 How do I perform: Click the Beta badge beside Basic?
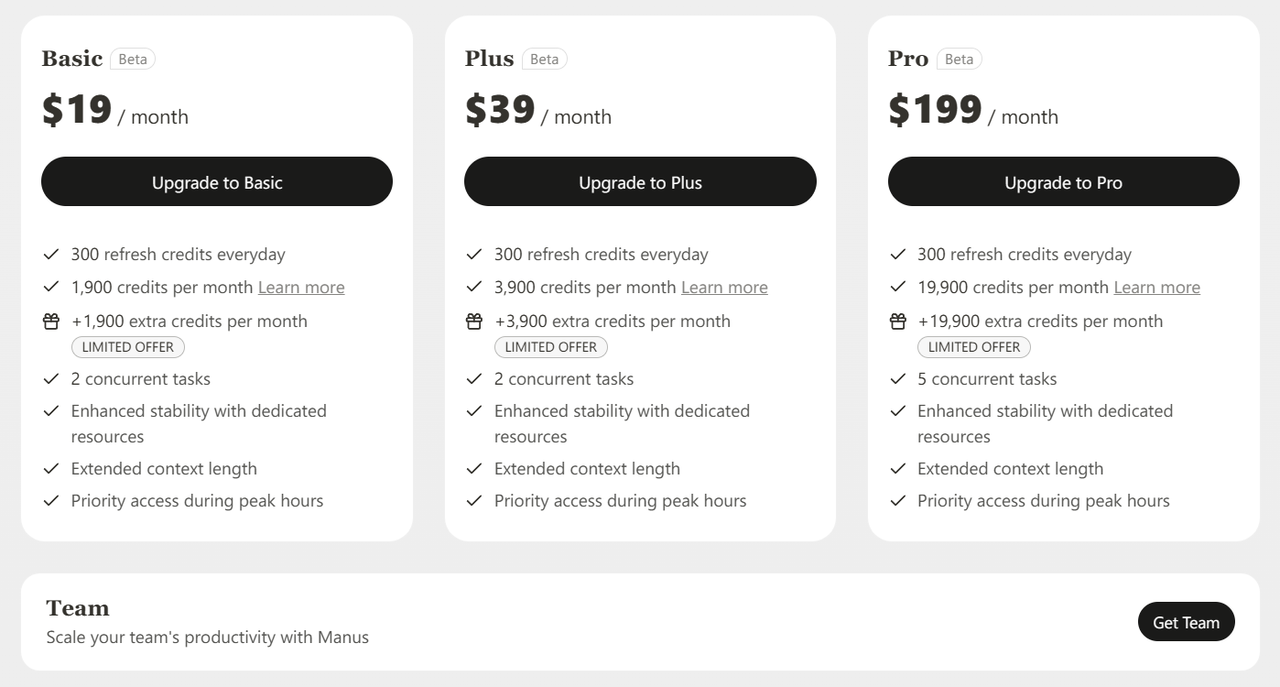[x=133, y=59]
